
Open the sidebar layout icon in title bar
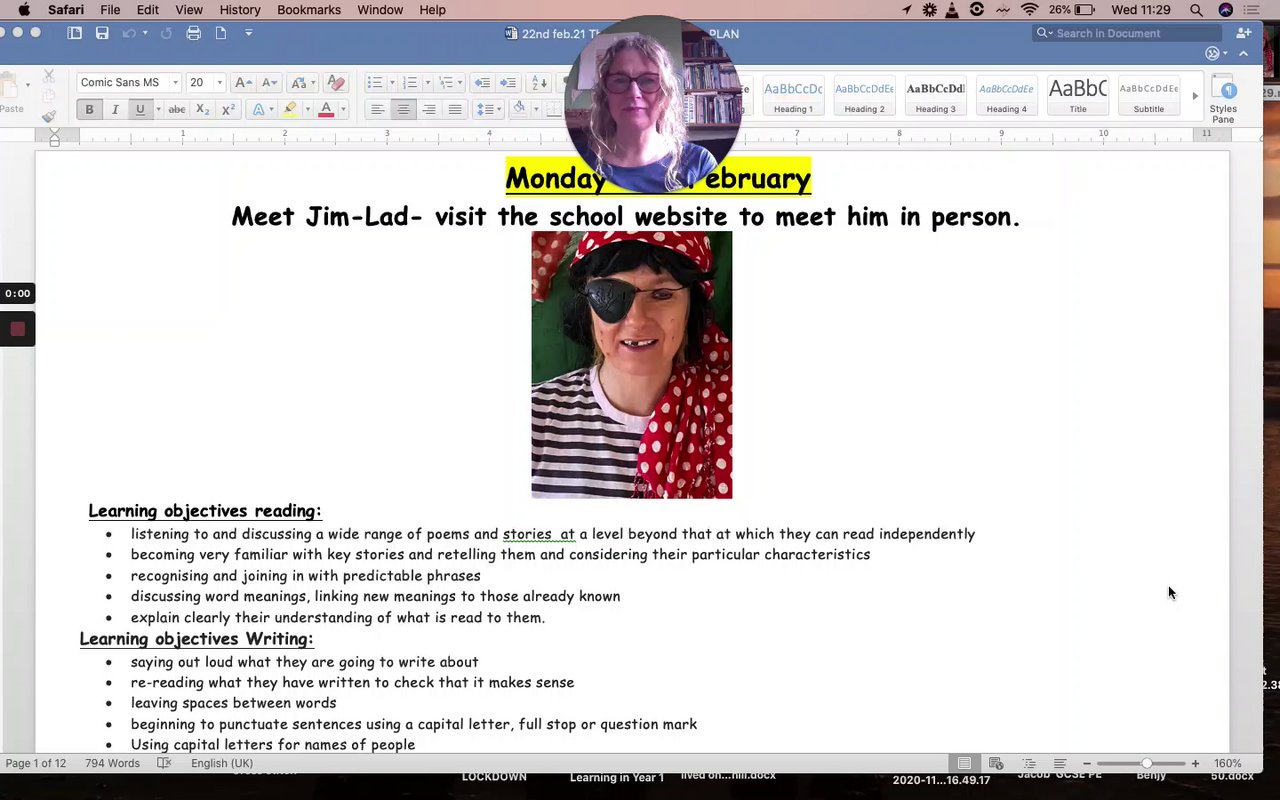pyautogui.click(x=75, y=33)
